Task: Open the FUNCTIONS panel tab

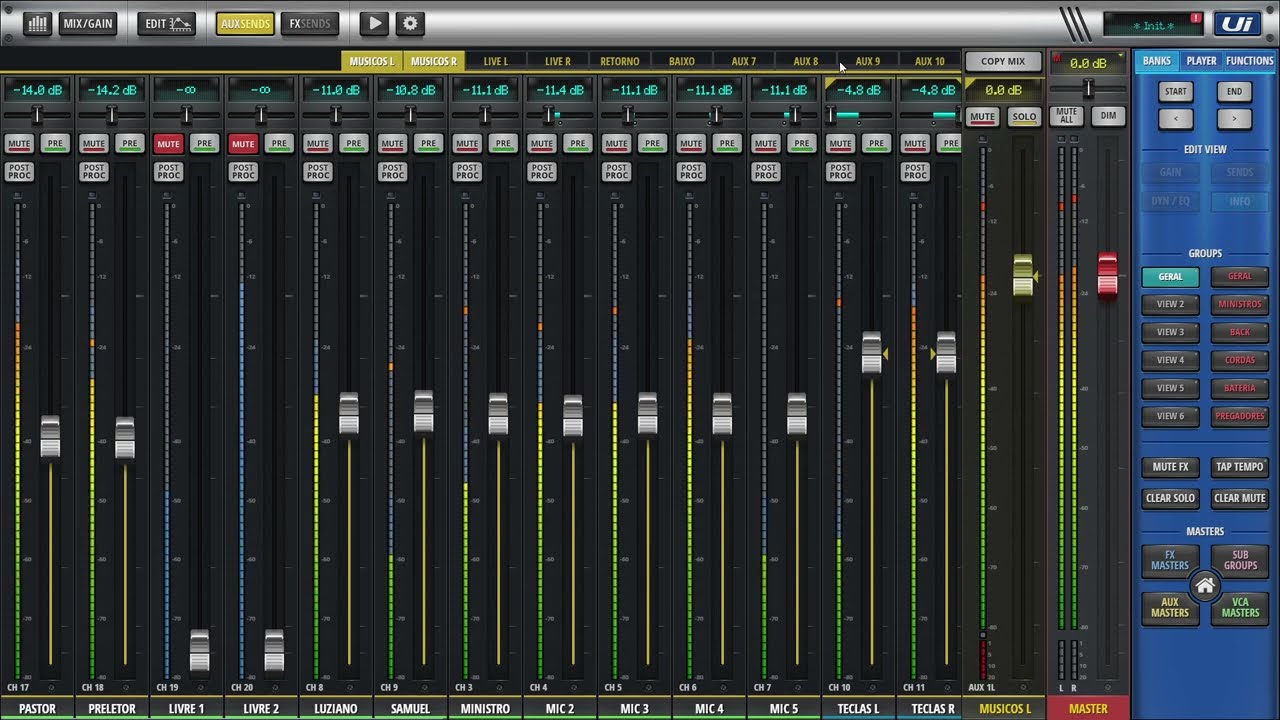Action: click(x=1250, y=61)
